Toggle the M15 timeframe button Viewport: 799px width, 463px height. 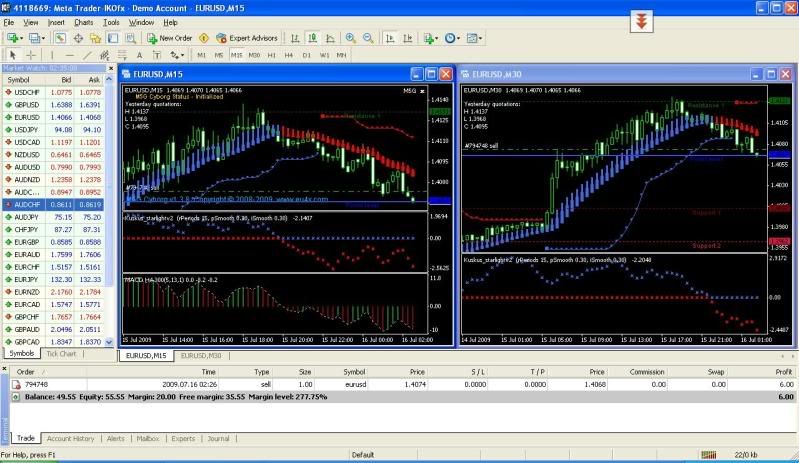click(236, 55)
